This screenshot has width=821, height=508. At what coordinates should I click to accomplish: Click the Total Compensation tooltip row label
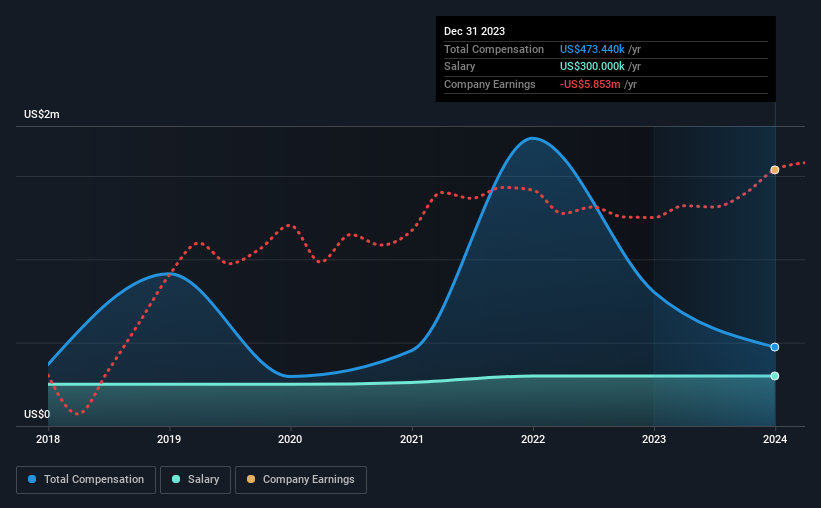tap(494, 49)
